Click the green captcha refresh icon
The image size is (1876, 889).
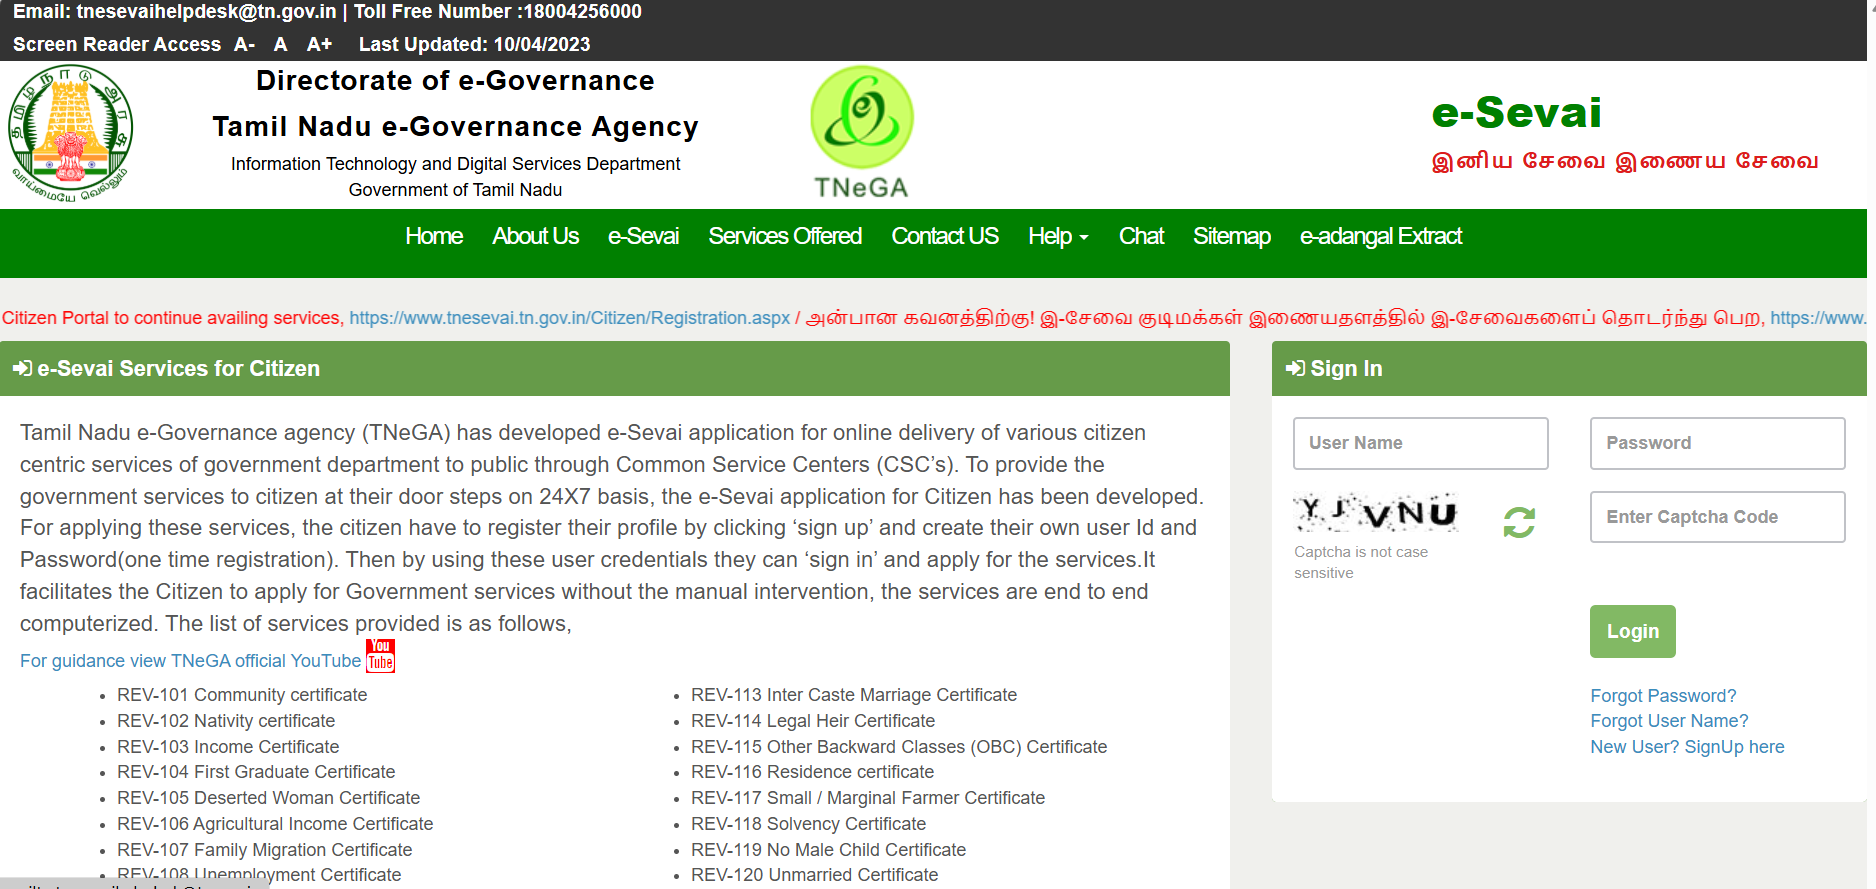click(x=1518, y=522)
